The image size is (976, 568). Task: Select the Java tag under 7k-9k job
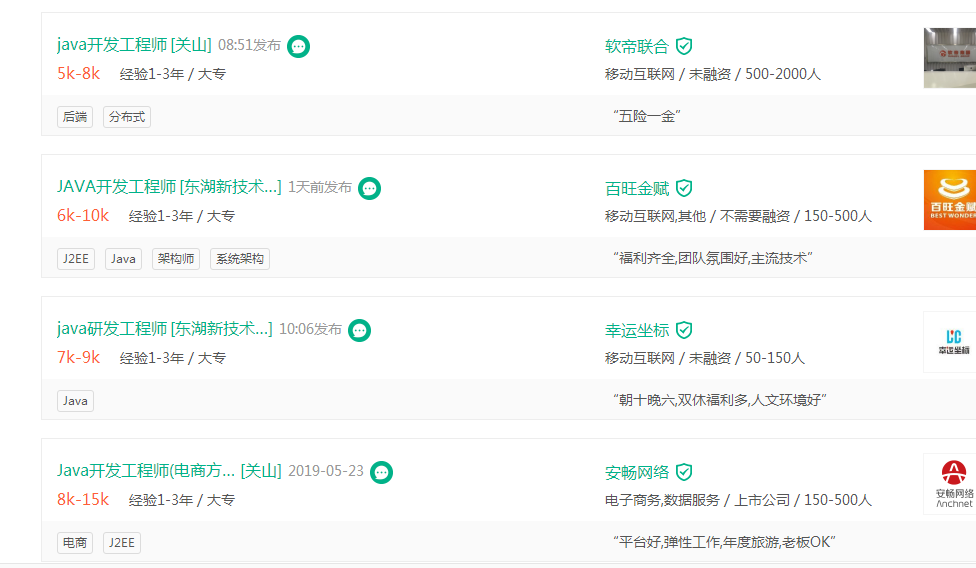[75, 401]
